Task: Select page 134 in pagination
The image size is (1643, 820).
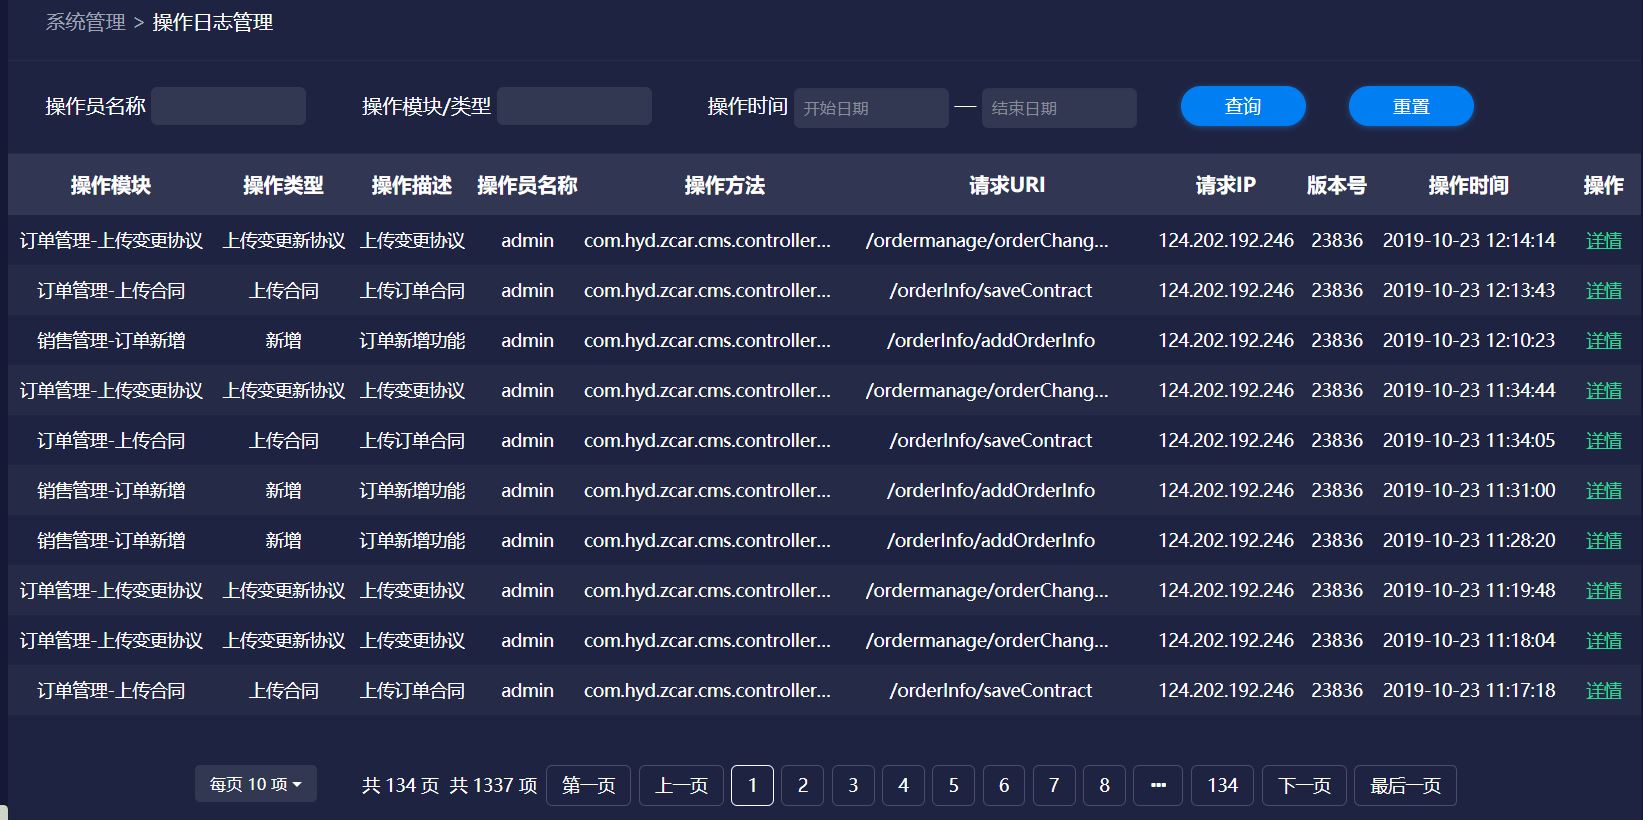Action: pos(1222,785)
